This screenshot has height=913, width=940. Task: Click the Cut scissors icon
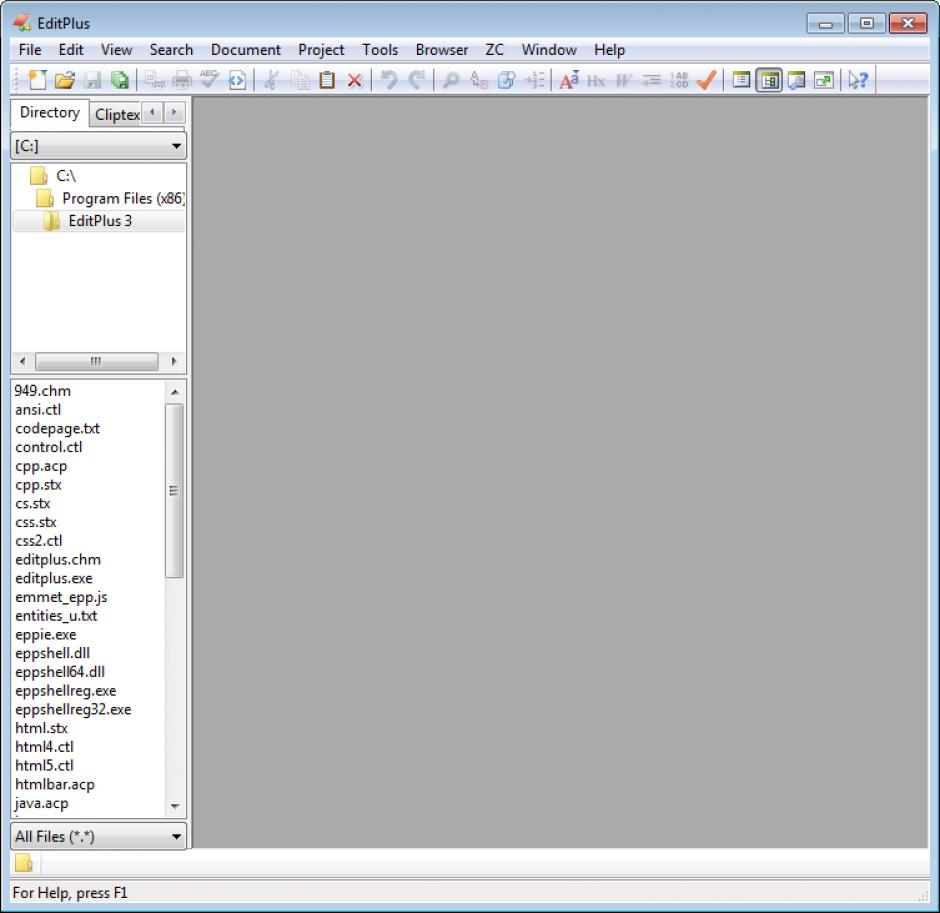[272, 80]
